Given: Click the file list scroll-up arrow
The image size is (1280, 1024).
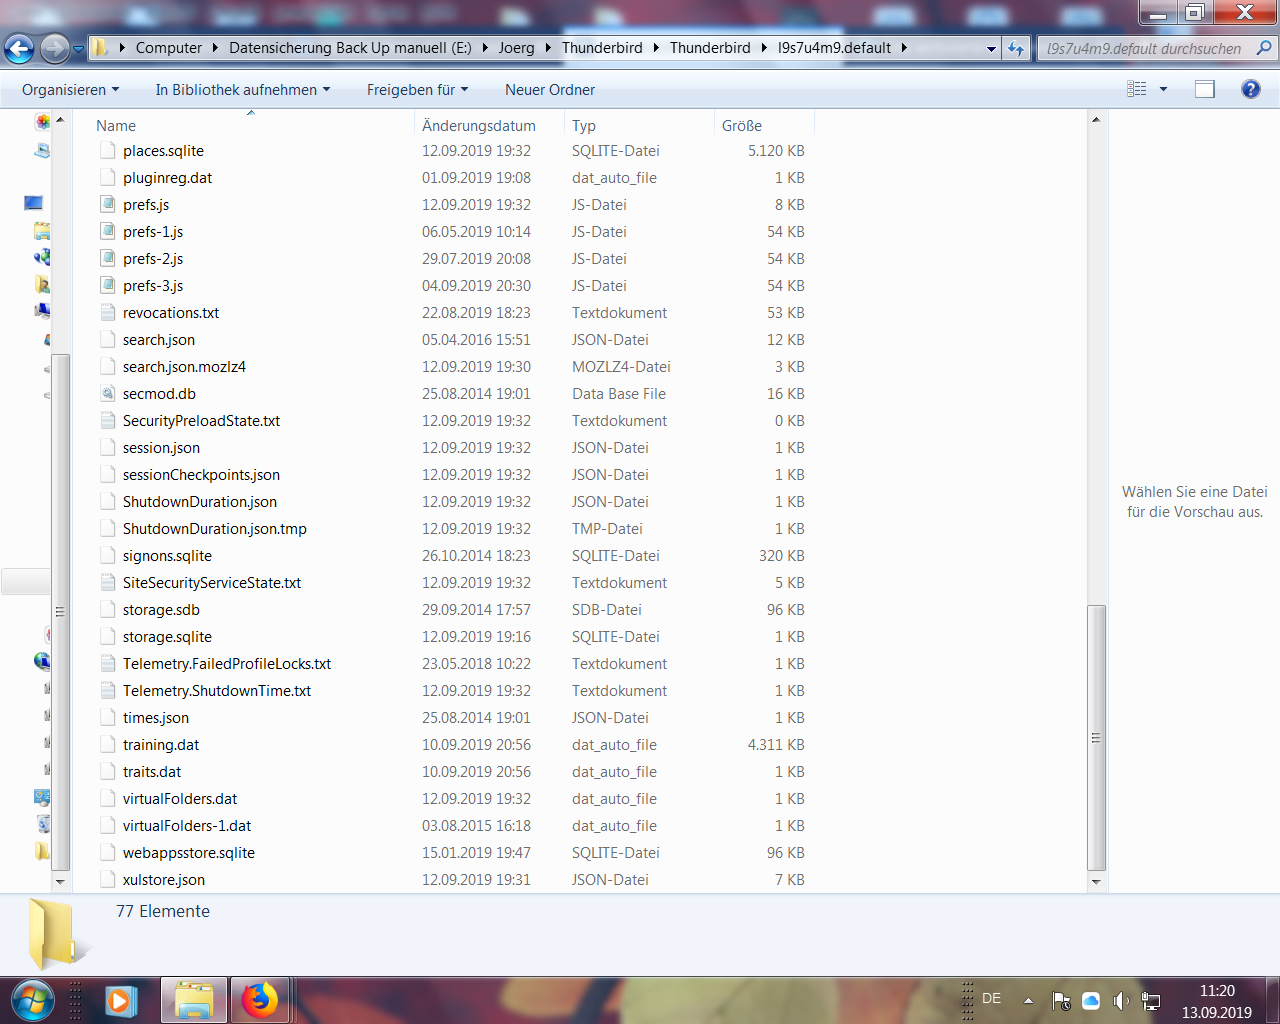Looking at the screenshot, I should [1096, 120].
